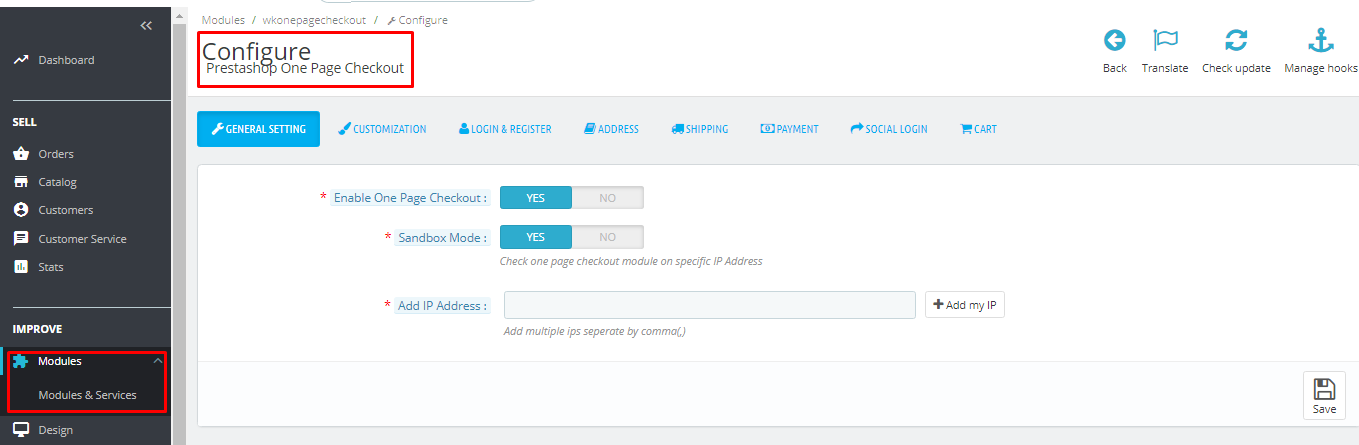Switch to the Address tab
Image resolution: width=1359 pixels, height=445 pixels.
[611, 129]
